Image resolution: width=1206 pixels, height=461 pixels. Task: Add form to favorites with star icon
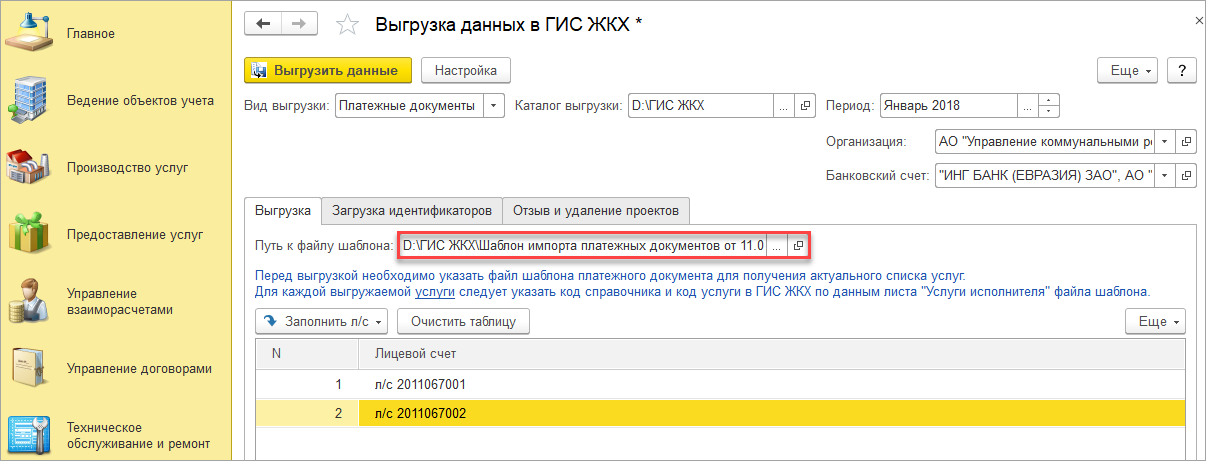pos(347,25)
